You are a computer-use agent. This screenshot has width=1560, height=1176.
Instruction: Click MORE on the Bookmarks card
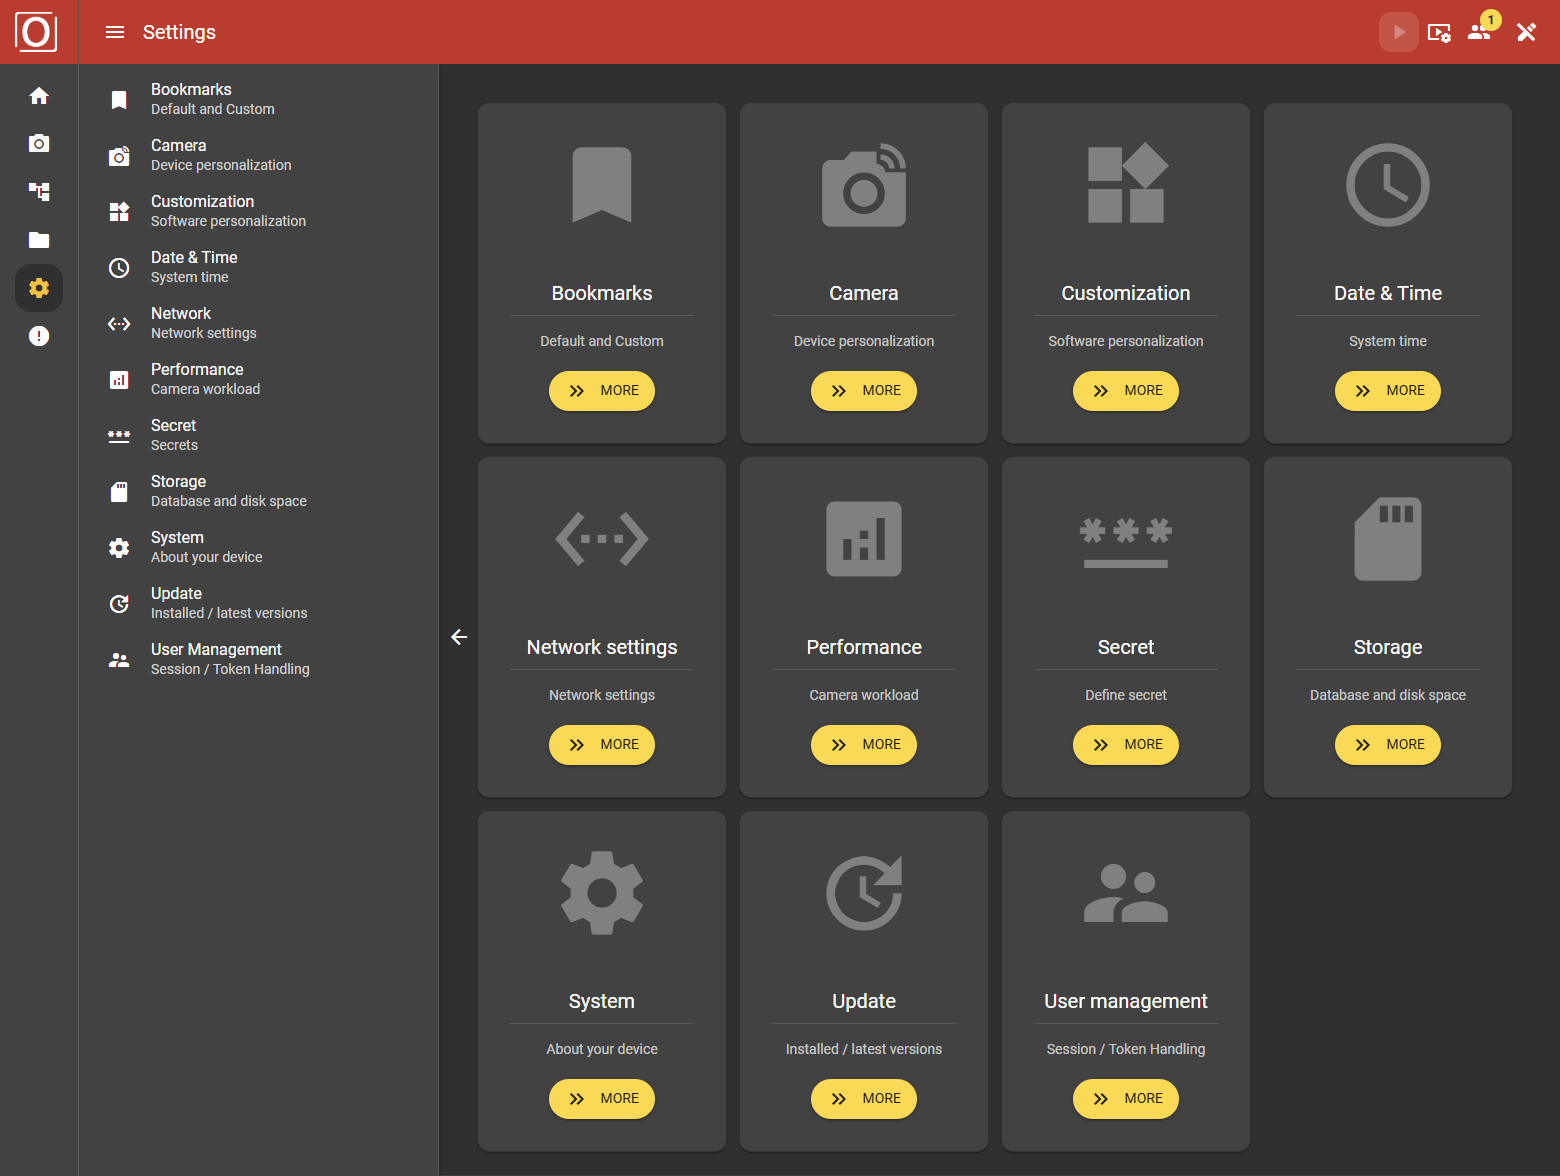601,390
